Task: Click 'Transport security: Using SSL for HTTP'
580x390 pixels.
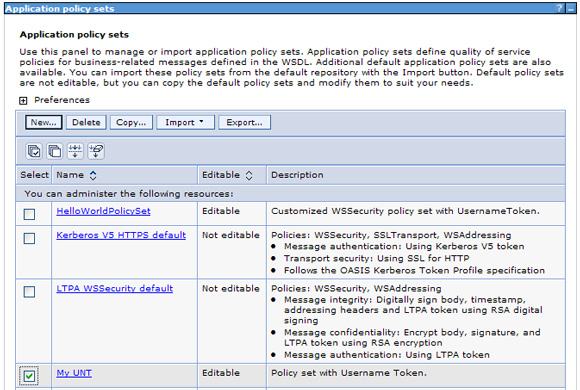Action: [377, 258]
